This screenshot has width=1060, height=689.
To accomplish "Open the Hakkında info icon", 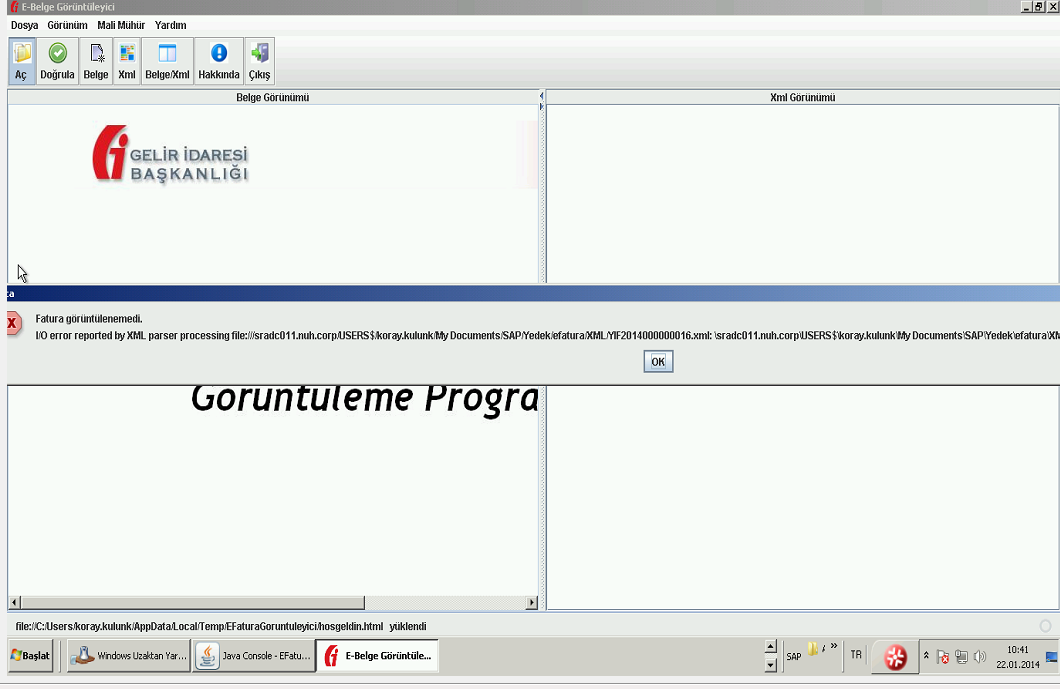I will tap(219, 60).
